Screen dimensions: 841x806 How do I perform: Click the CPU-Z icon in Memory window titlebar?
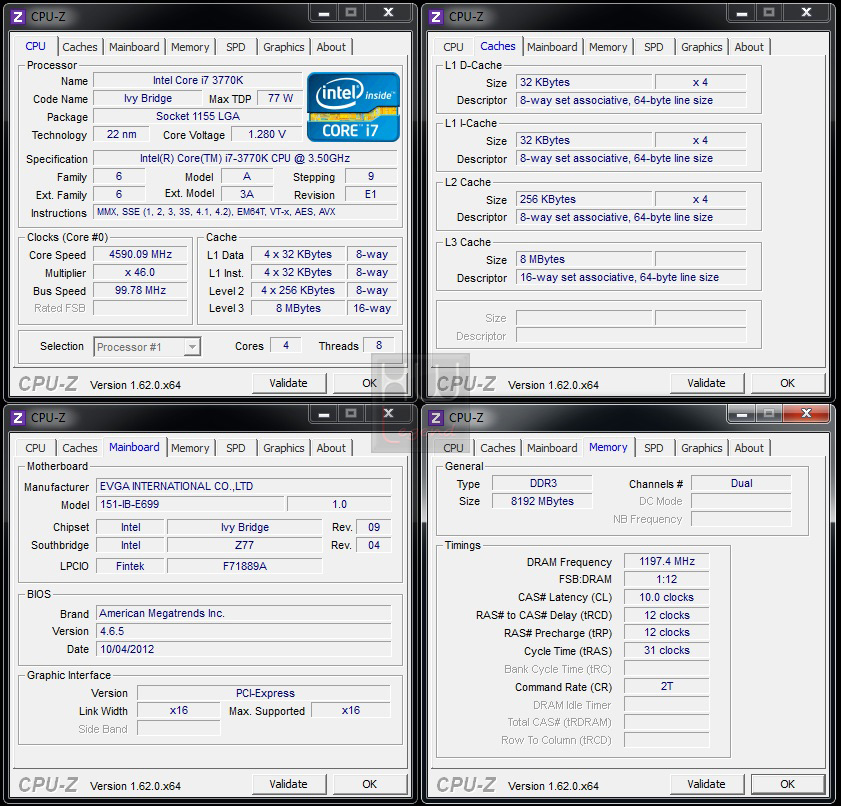436,418
